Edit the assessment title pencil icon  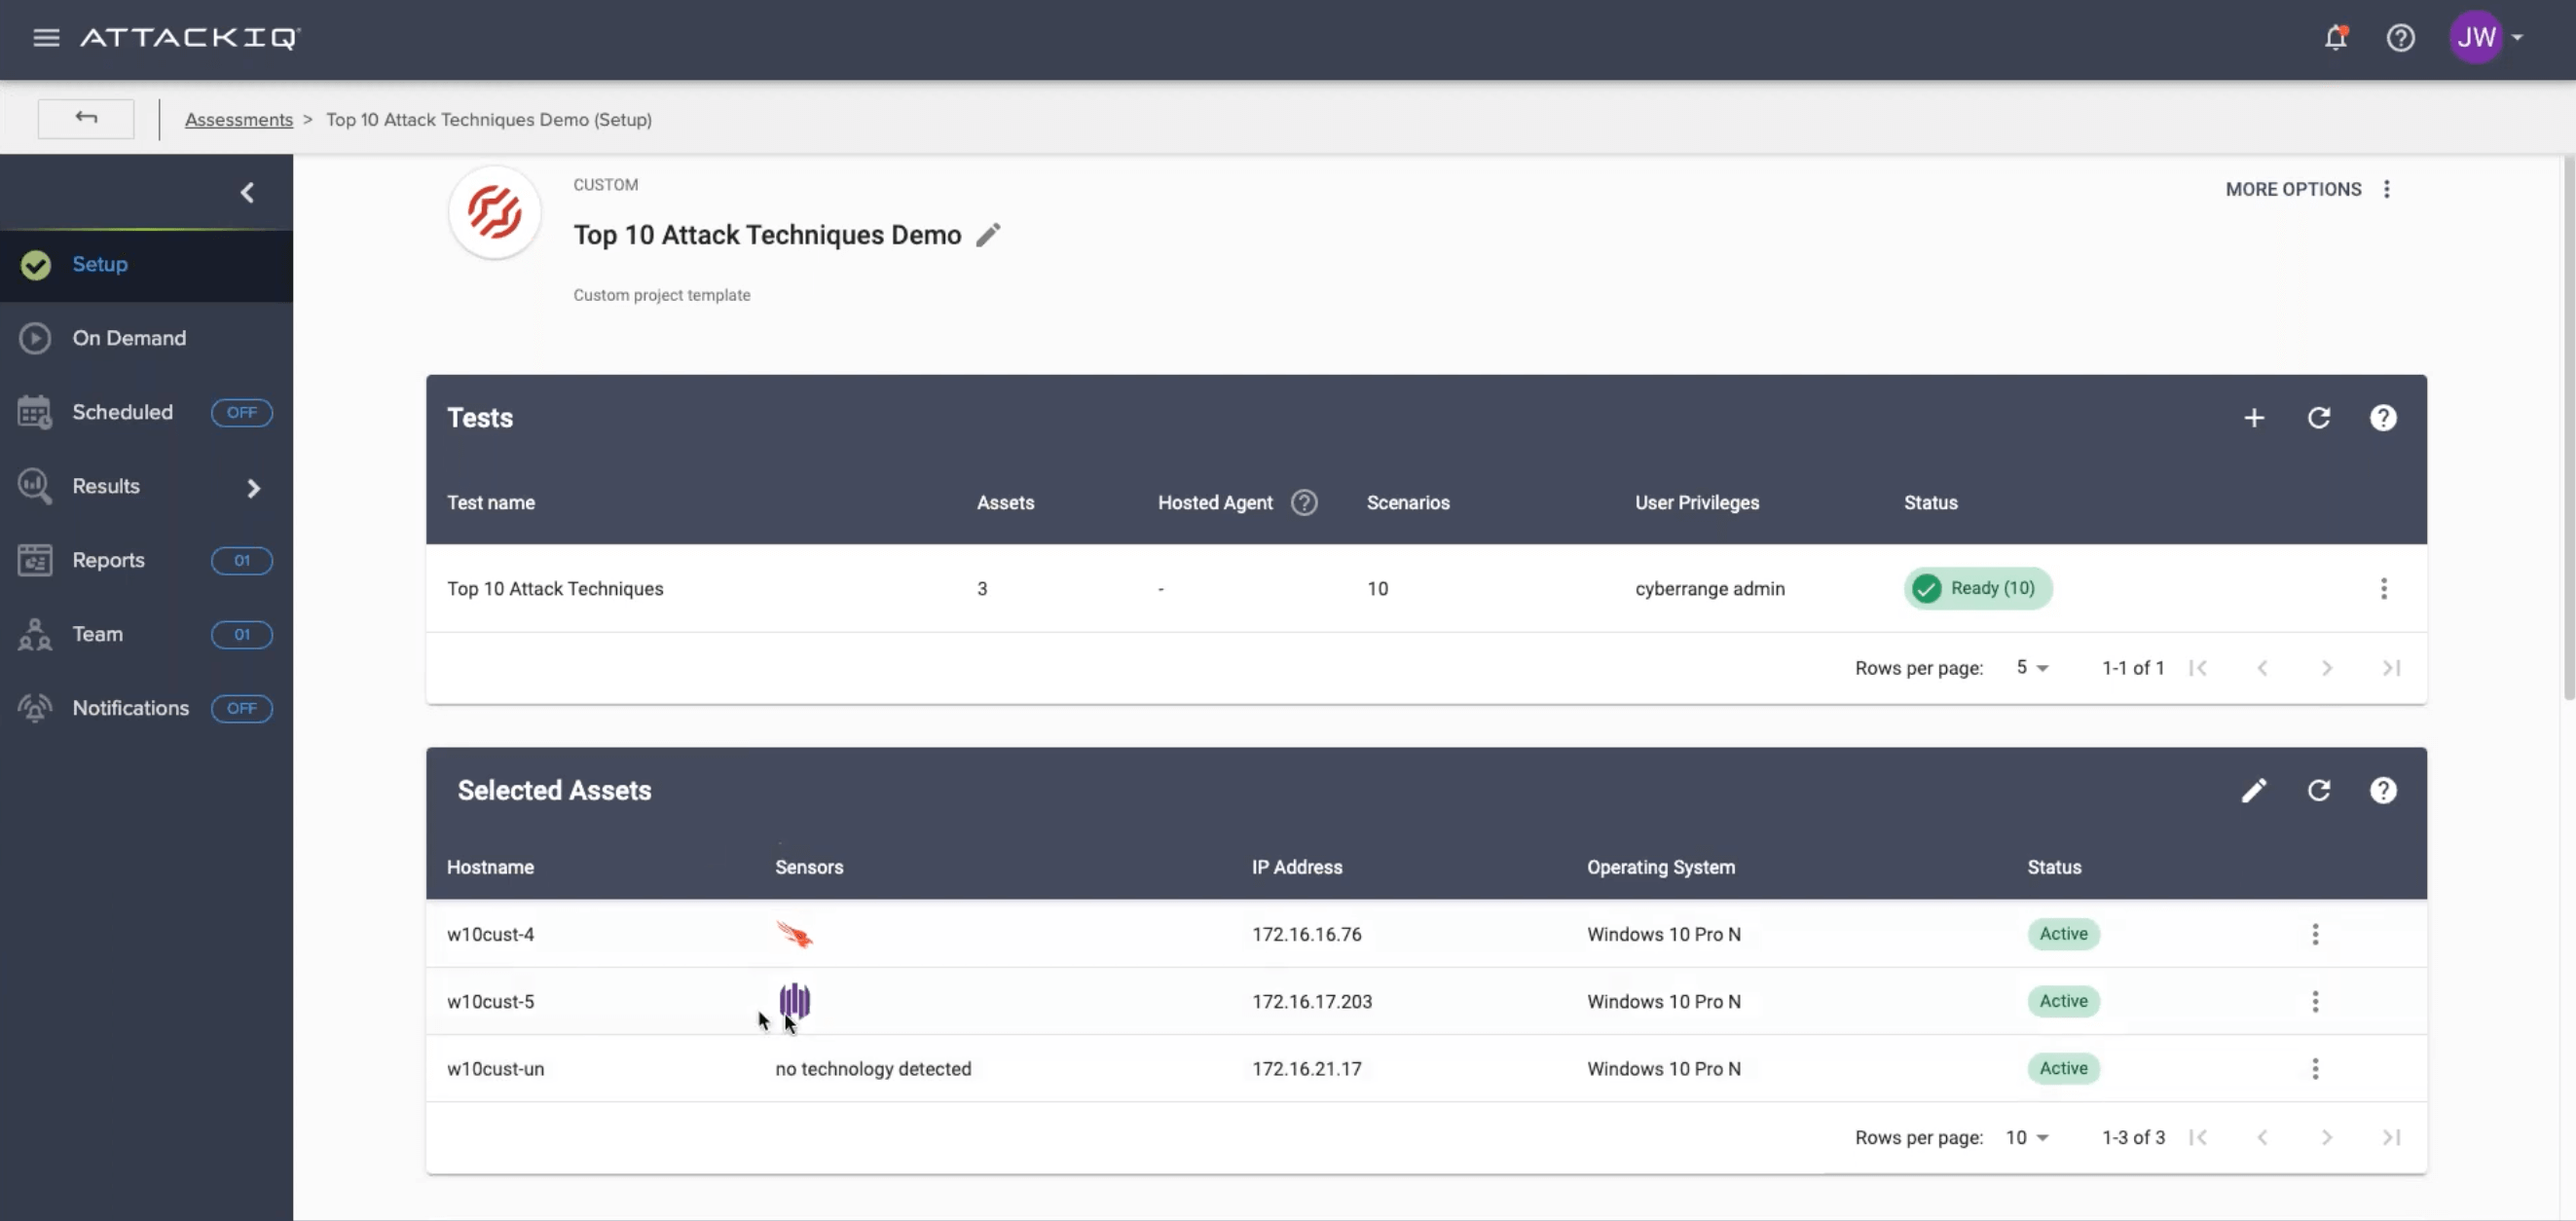pyautogui.click(x=988, y=235)
